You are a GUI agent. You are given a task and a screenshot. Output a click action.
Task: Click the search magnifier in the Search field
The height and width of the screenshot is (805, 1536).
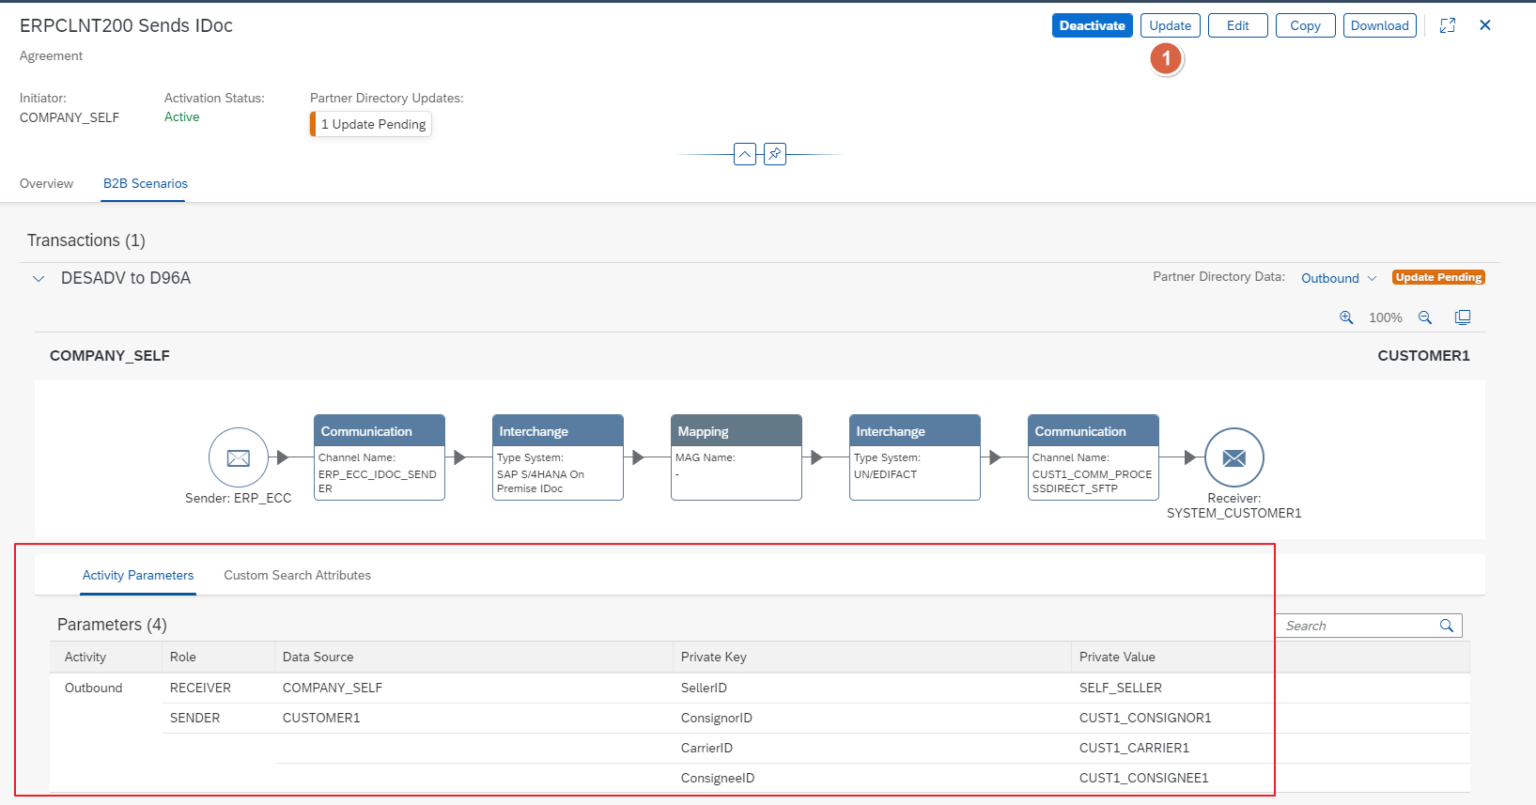1446,625
